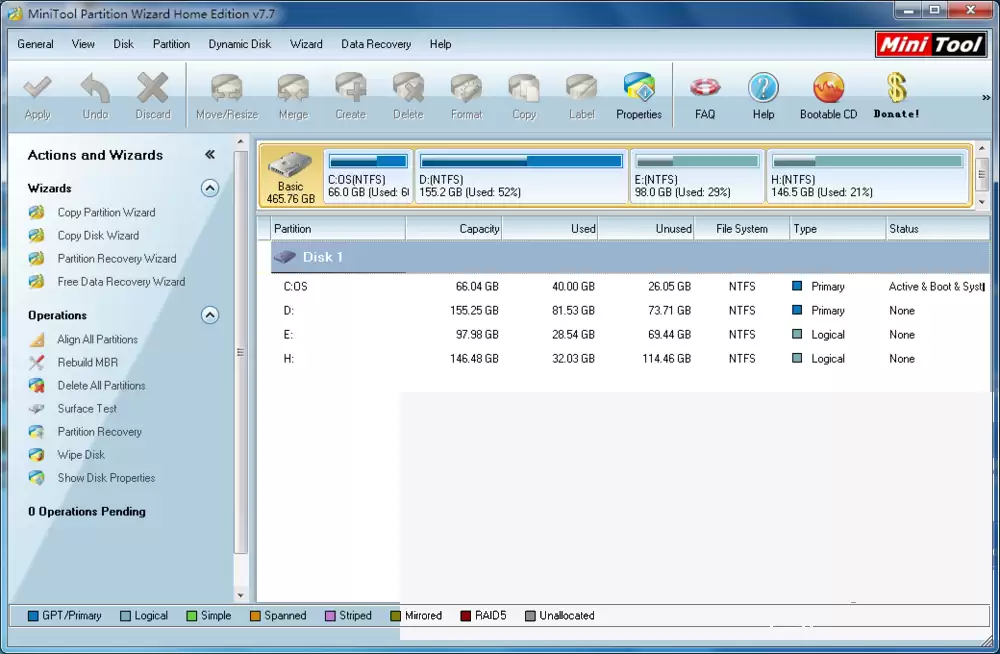Image resolution: width=1000 pixels, height=654 pixels.
Task: Run the Rebuild MBR operation
Action: pyautogui.click(x=87, y=362)
